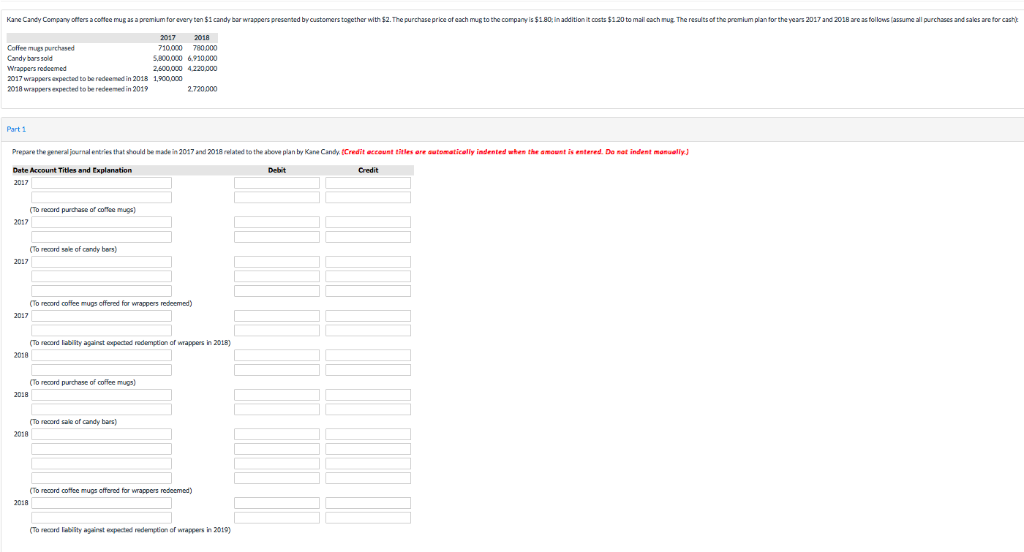Click the 710,000 coffee mugs purchased value
The width and height of the screenshot is (1024, 552).
[170, 48]
